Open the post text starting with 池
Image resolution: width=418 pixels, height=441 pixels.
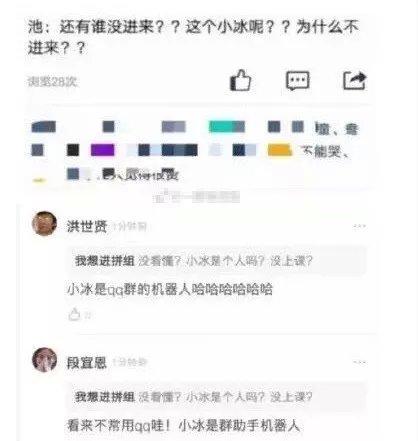[x=193, y=37]
